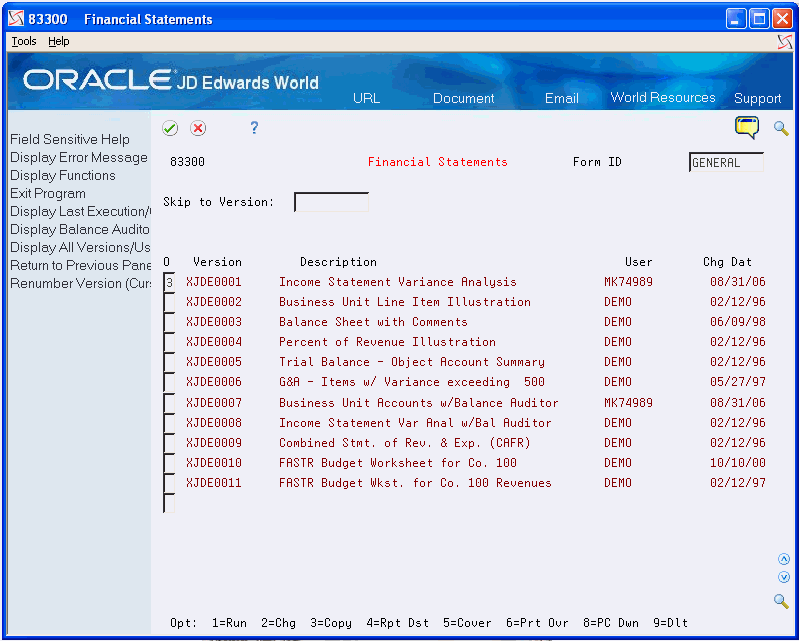Select 'FASTR Budget Wkst. for Co. 100 Revenues'

pos(415,483)
